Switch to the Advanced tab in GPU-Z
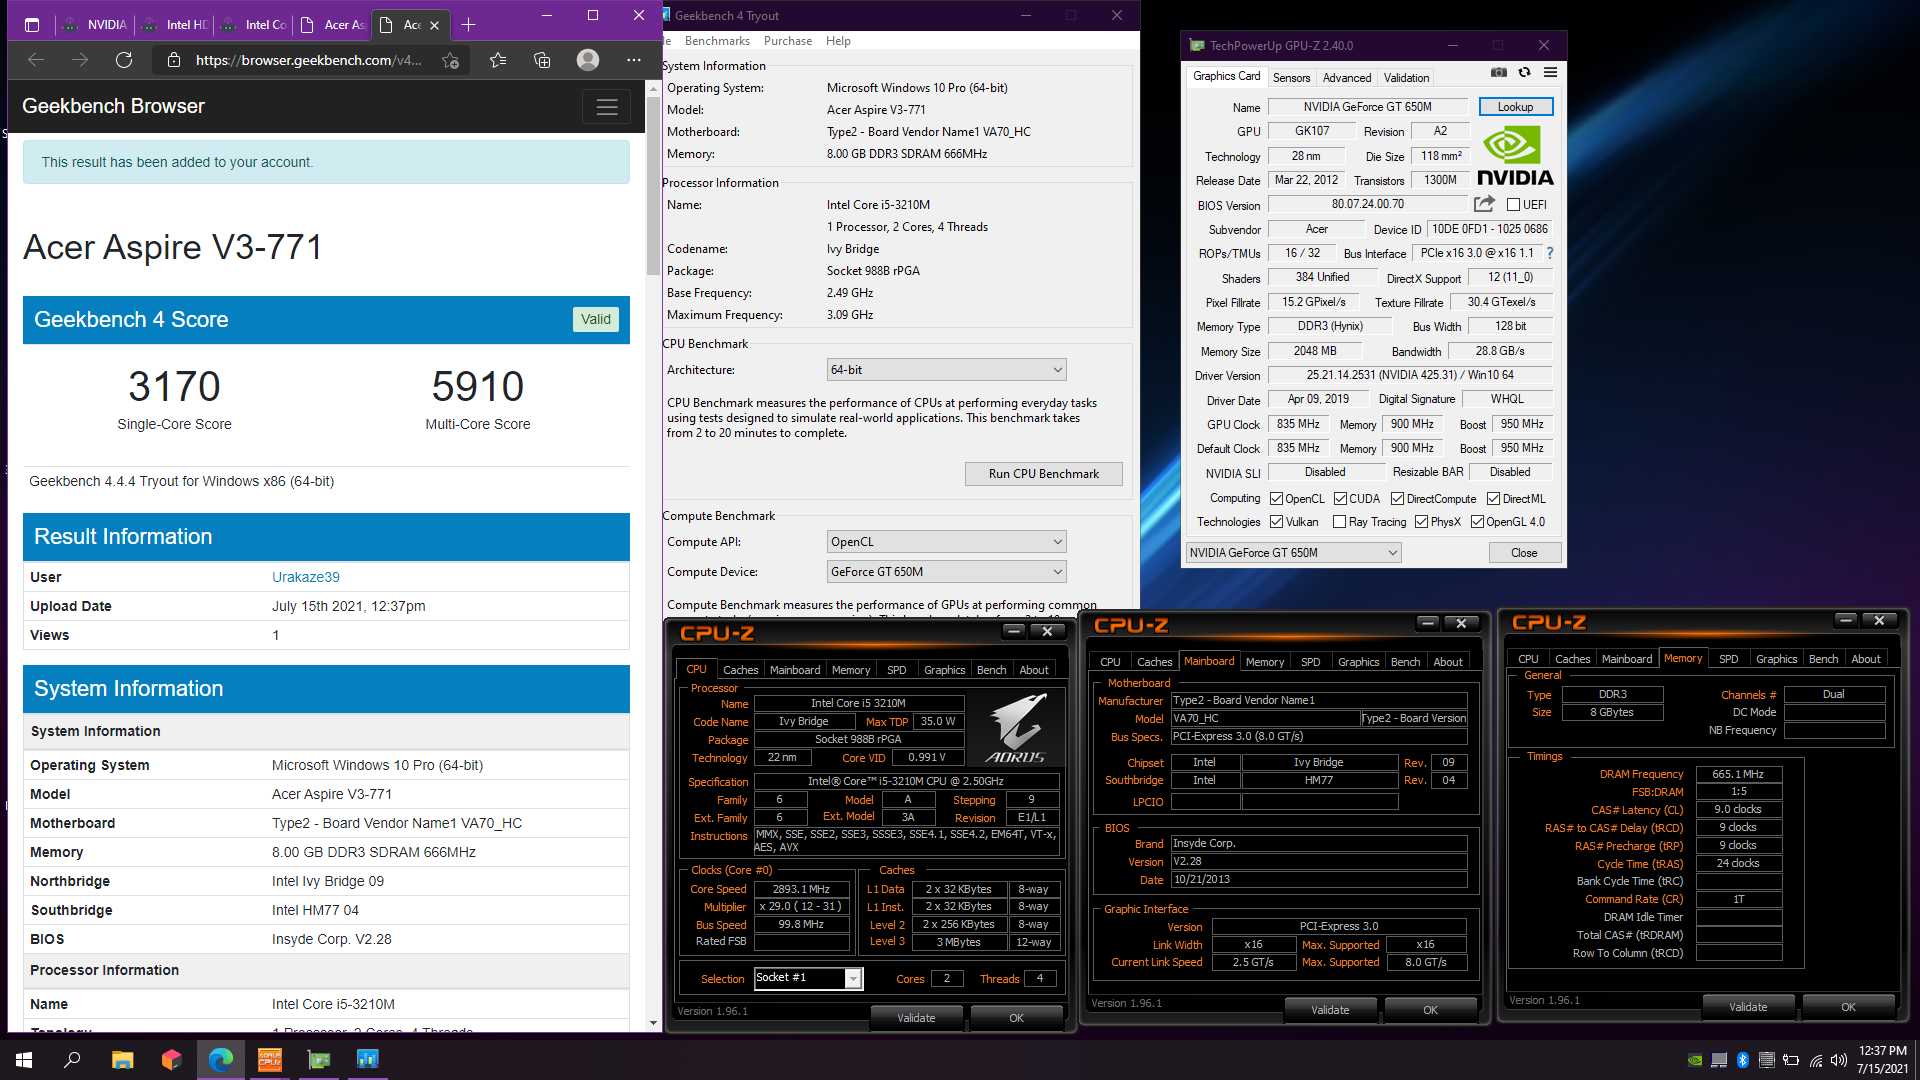The image size is (1920, 1080). (x=1347, y=78)
